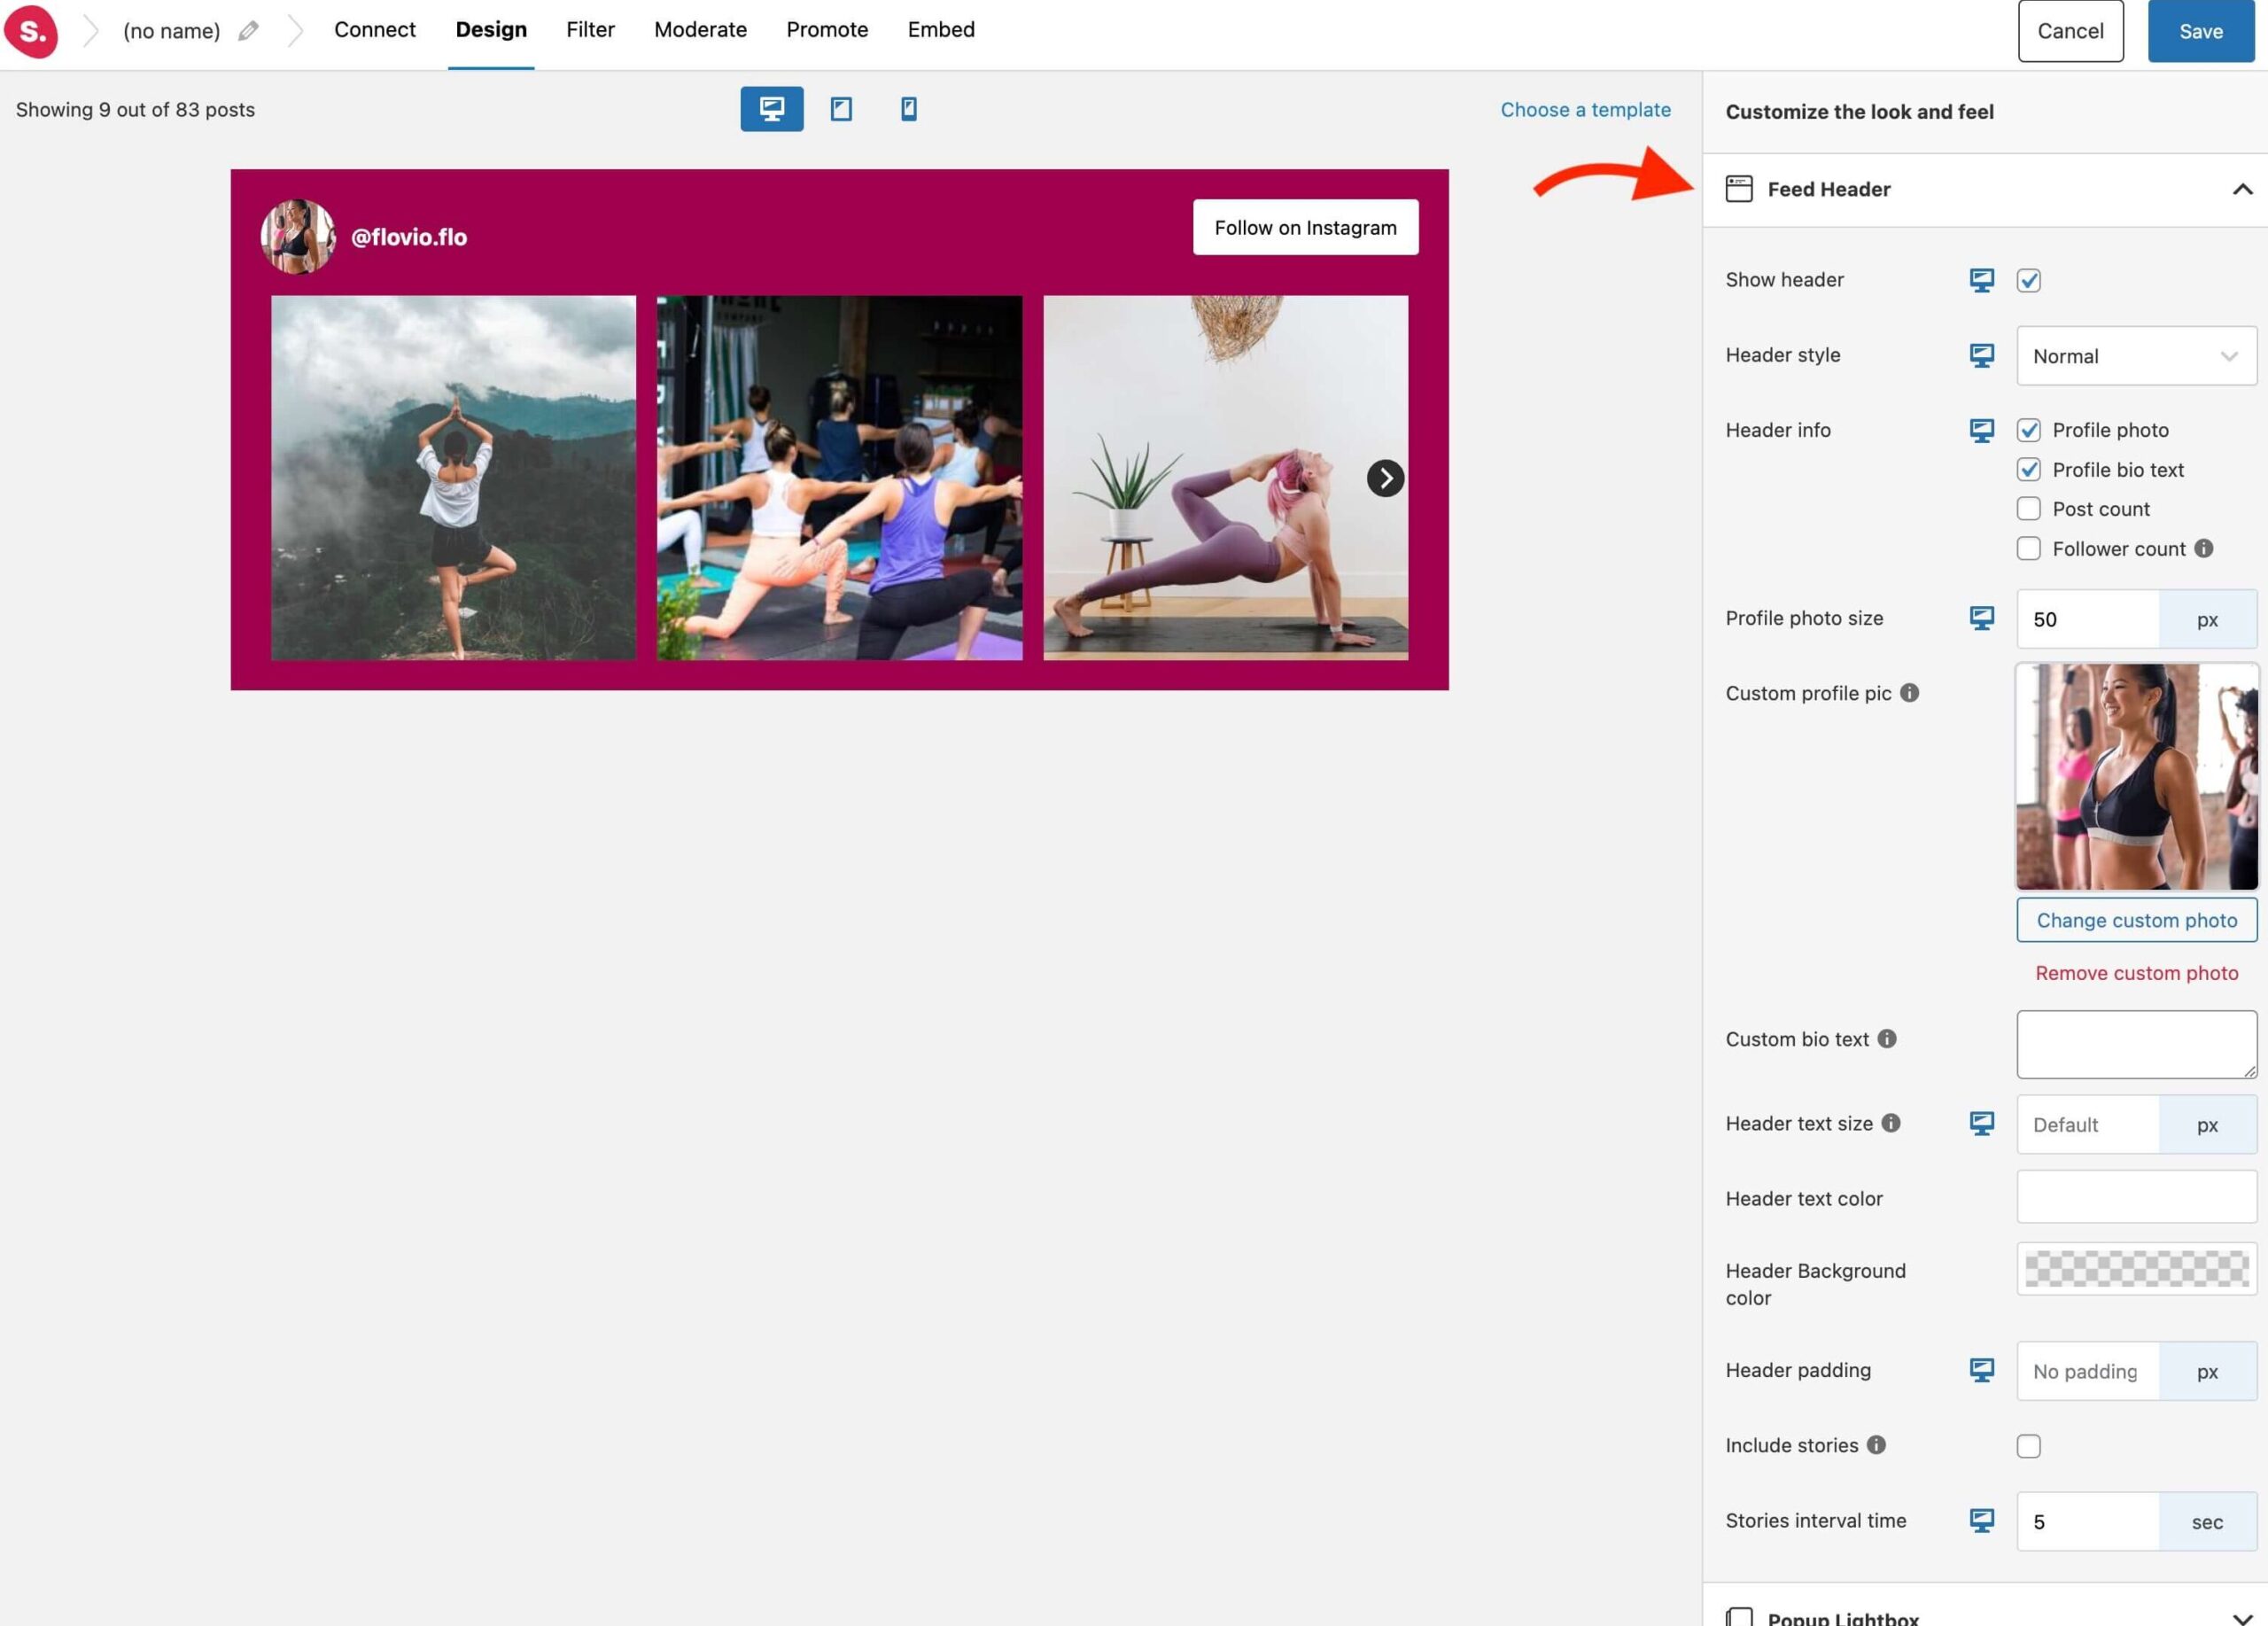2268x1626 pixels.
Task: Open the Header style Normal dropdown
Action: (2136, 356)
